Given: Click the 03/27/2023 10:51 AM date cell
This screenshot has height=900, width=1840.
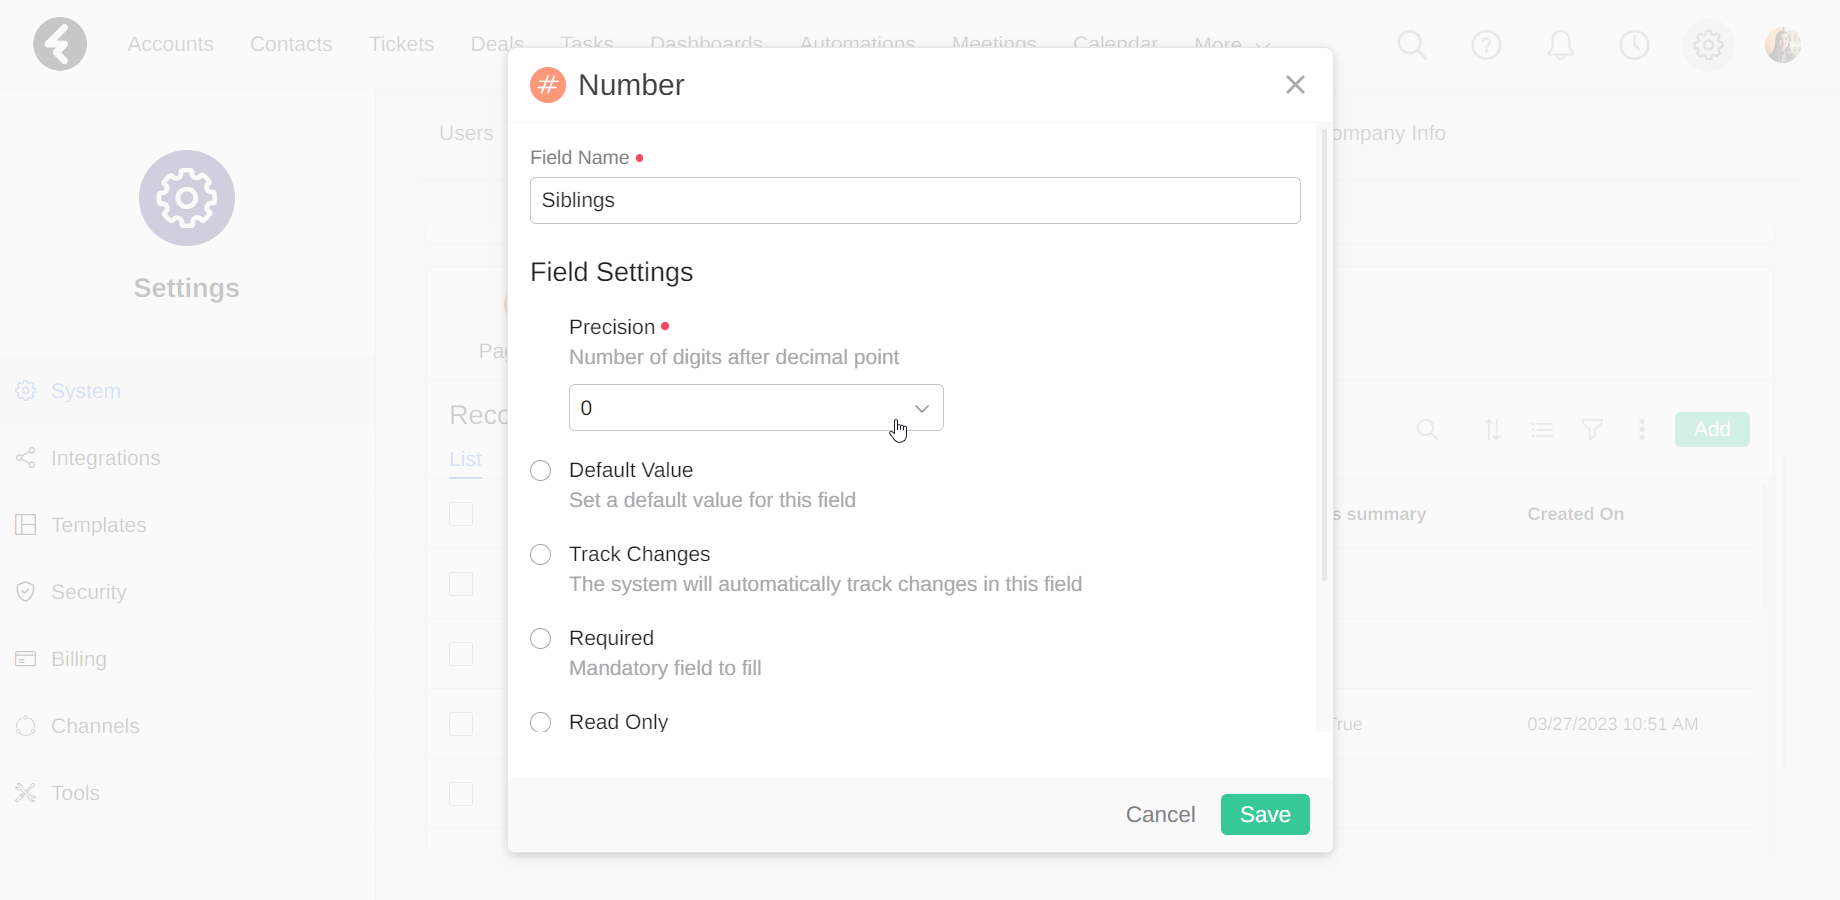Looking at the screenshot, I should pyautogui.click(x=1612, y=724).
